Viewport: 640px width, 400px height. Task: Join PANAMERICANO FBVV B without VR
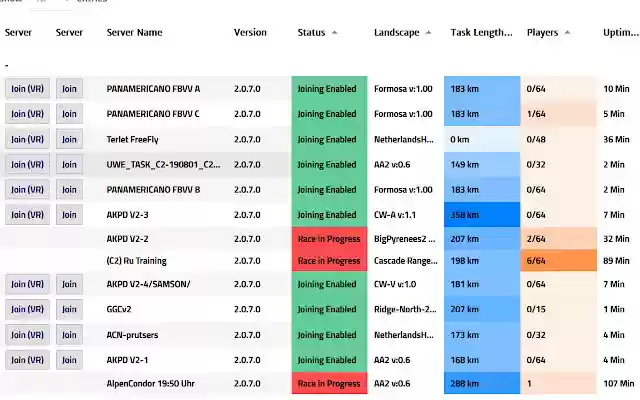(69, 189)
